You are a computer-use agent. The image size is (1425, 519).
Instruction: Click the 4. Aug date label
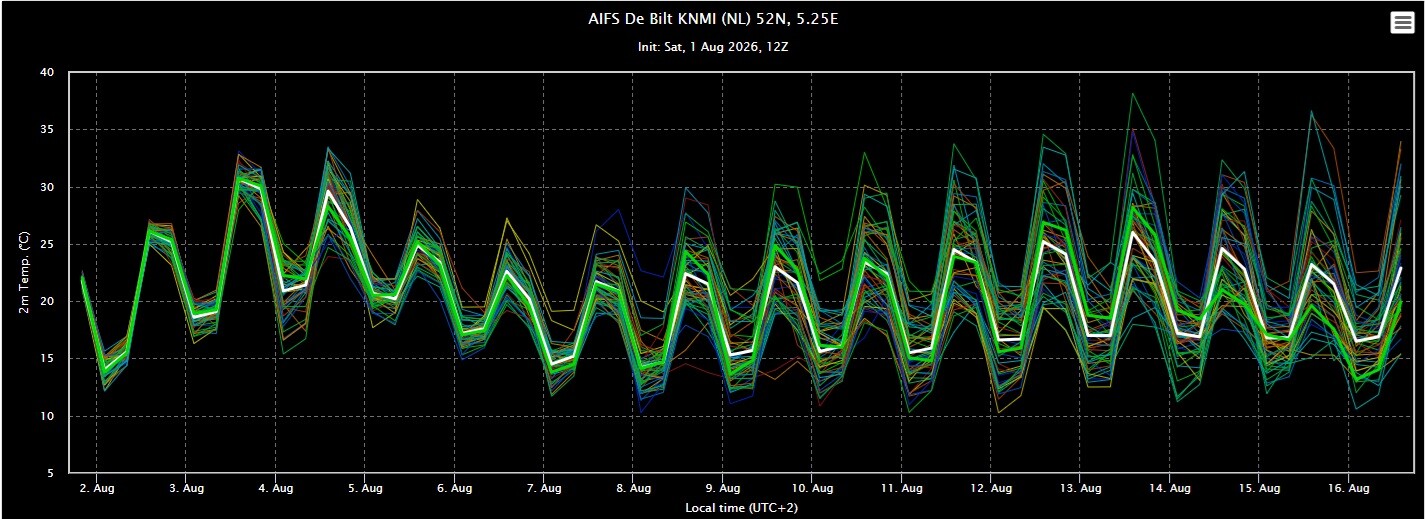(276, 488)
